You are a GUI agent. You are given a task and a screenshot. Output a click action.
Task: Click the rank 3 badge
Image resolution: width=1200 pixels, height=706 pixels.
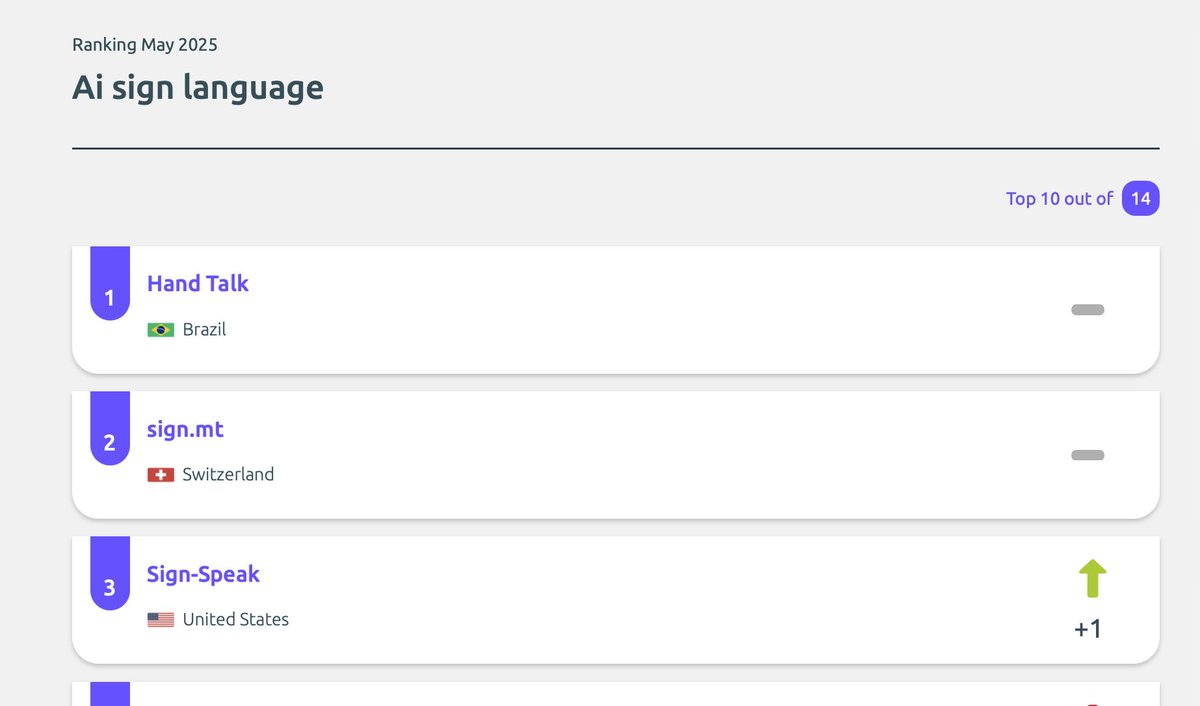pyautogui.click(x=110, y=574)
